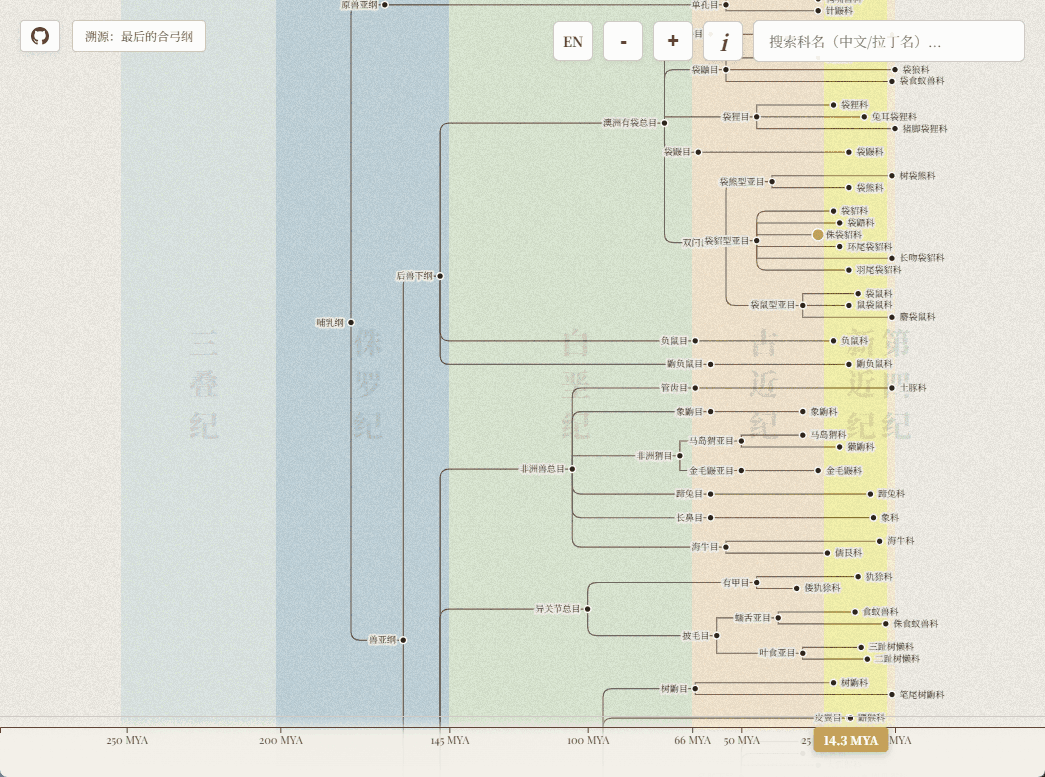The height and width of the screenshot is (777, 1045).
Task: Zoom in with the plus button
Action: pos(673,41)
